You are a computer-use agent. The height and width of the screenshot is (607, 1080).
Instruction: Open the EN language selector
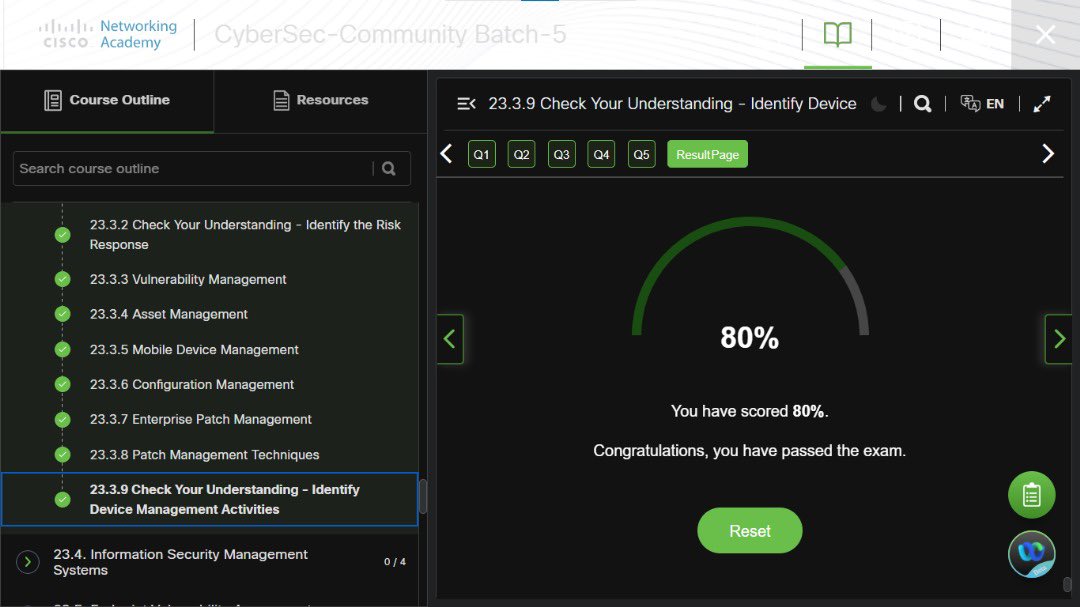click(x=995, y=104)
